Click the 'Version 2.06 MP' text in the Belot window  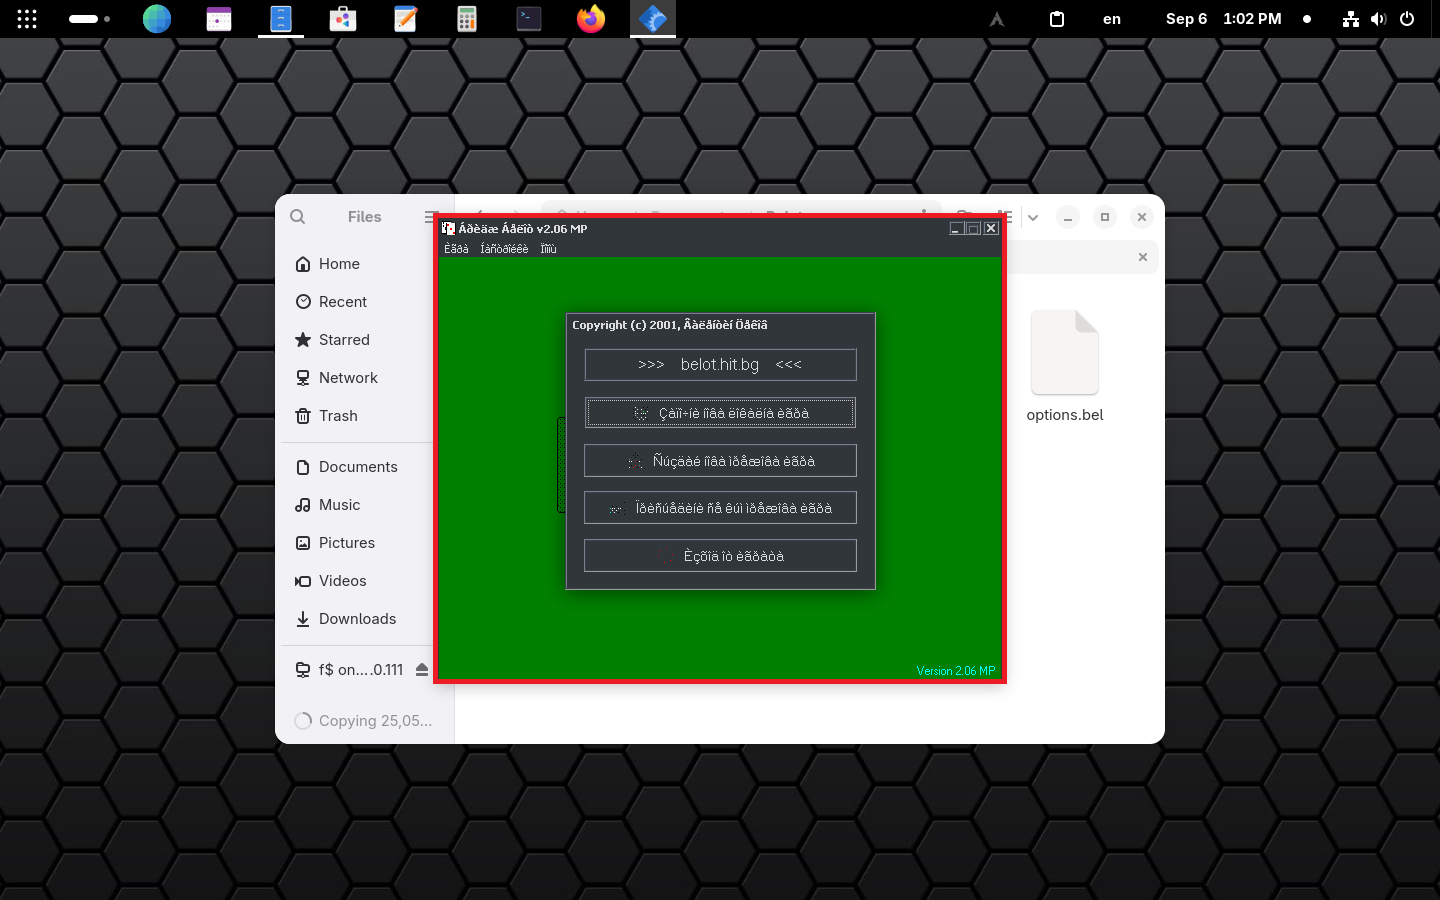coord(956,671)
